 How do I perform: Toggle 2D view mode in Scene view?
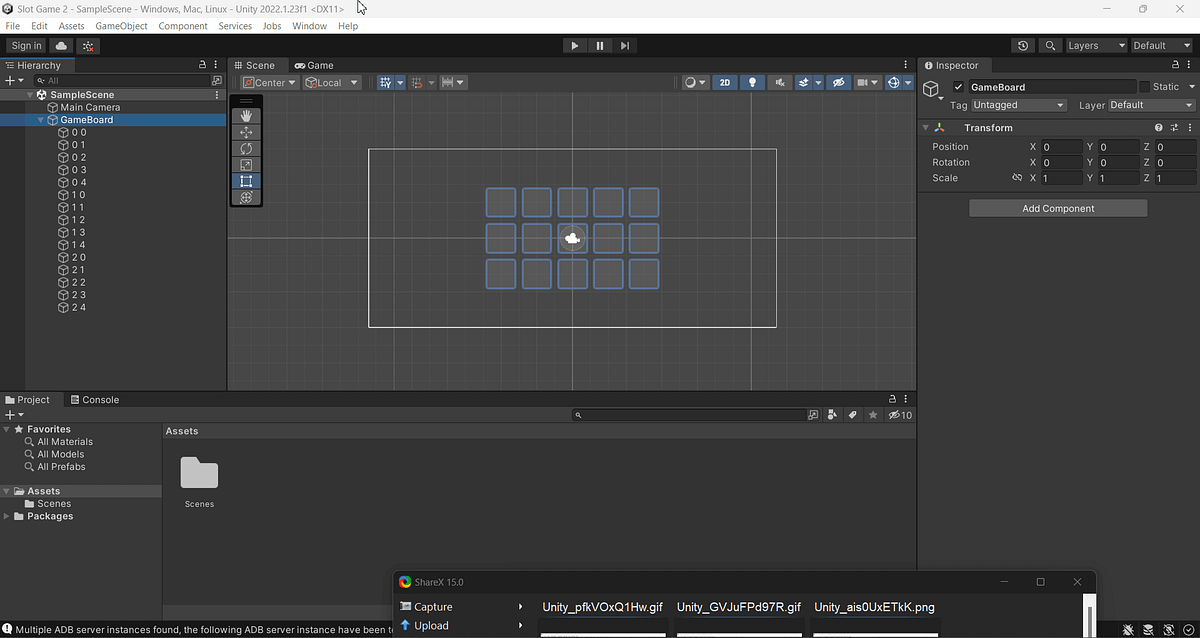click(725, 82)
